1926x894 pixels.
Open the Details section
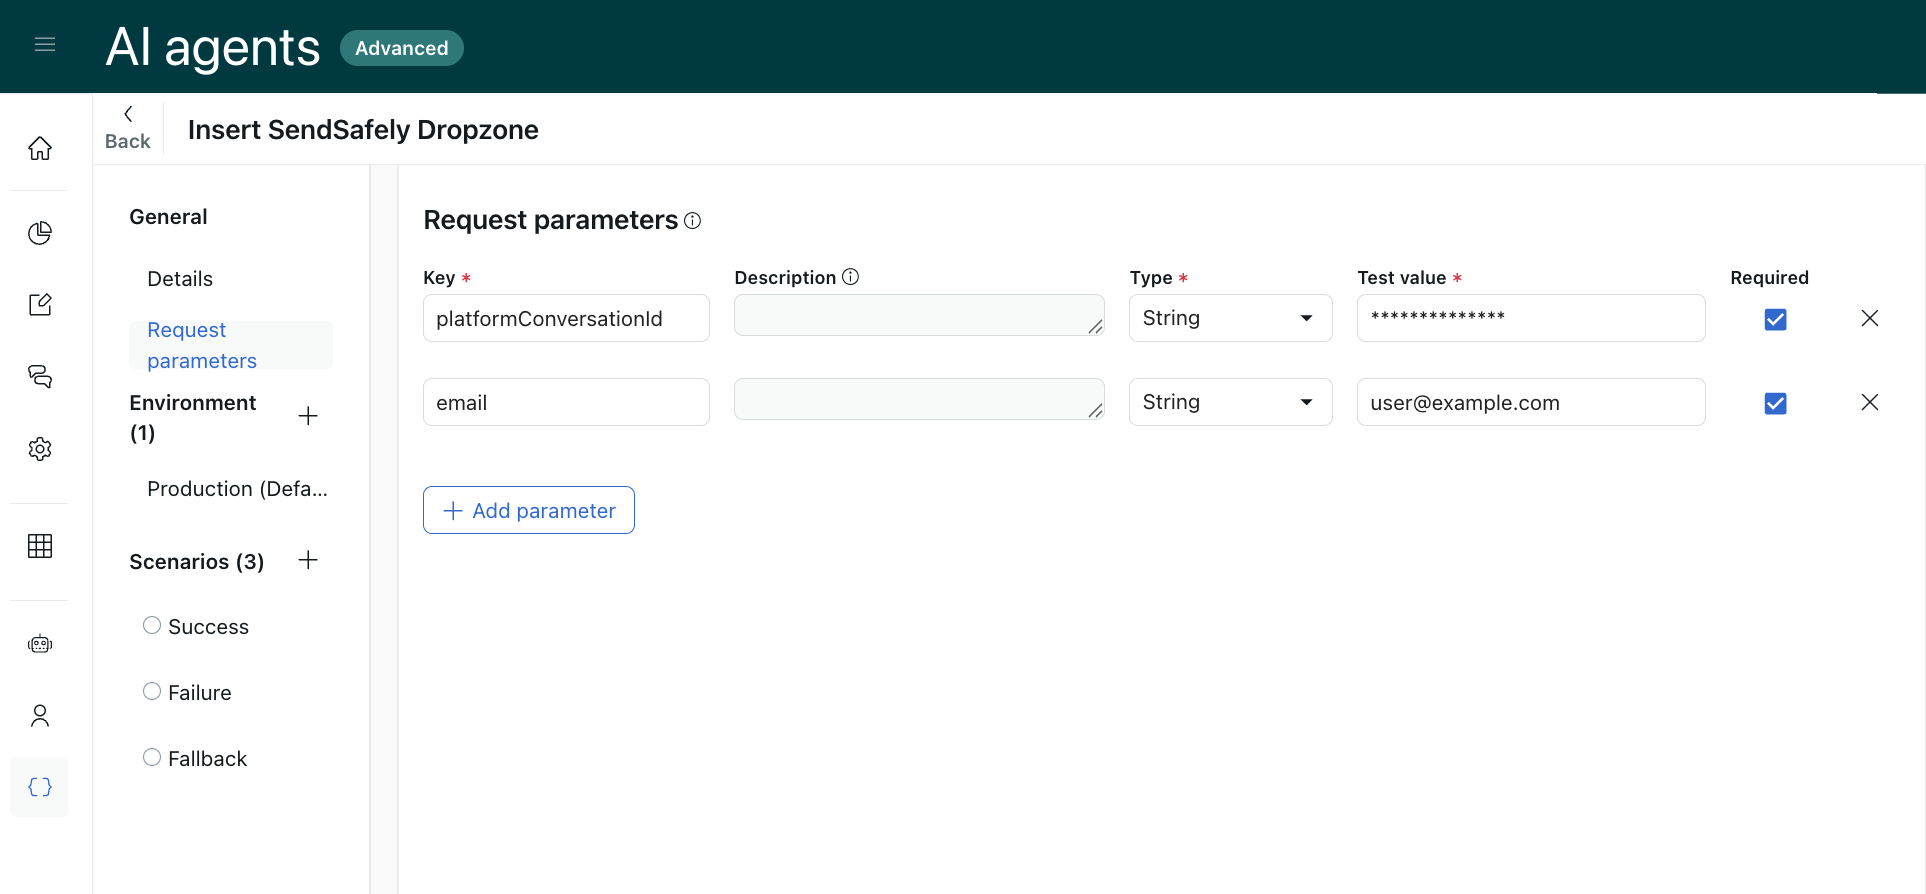180,279
